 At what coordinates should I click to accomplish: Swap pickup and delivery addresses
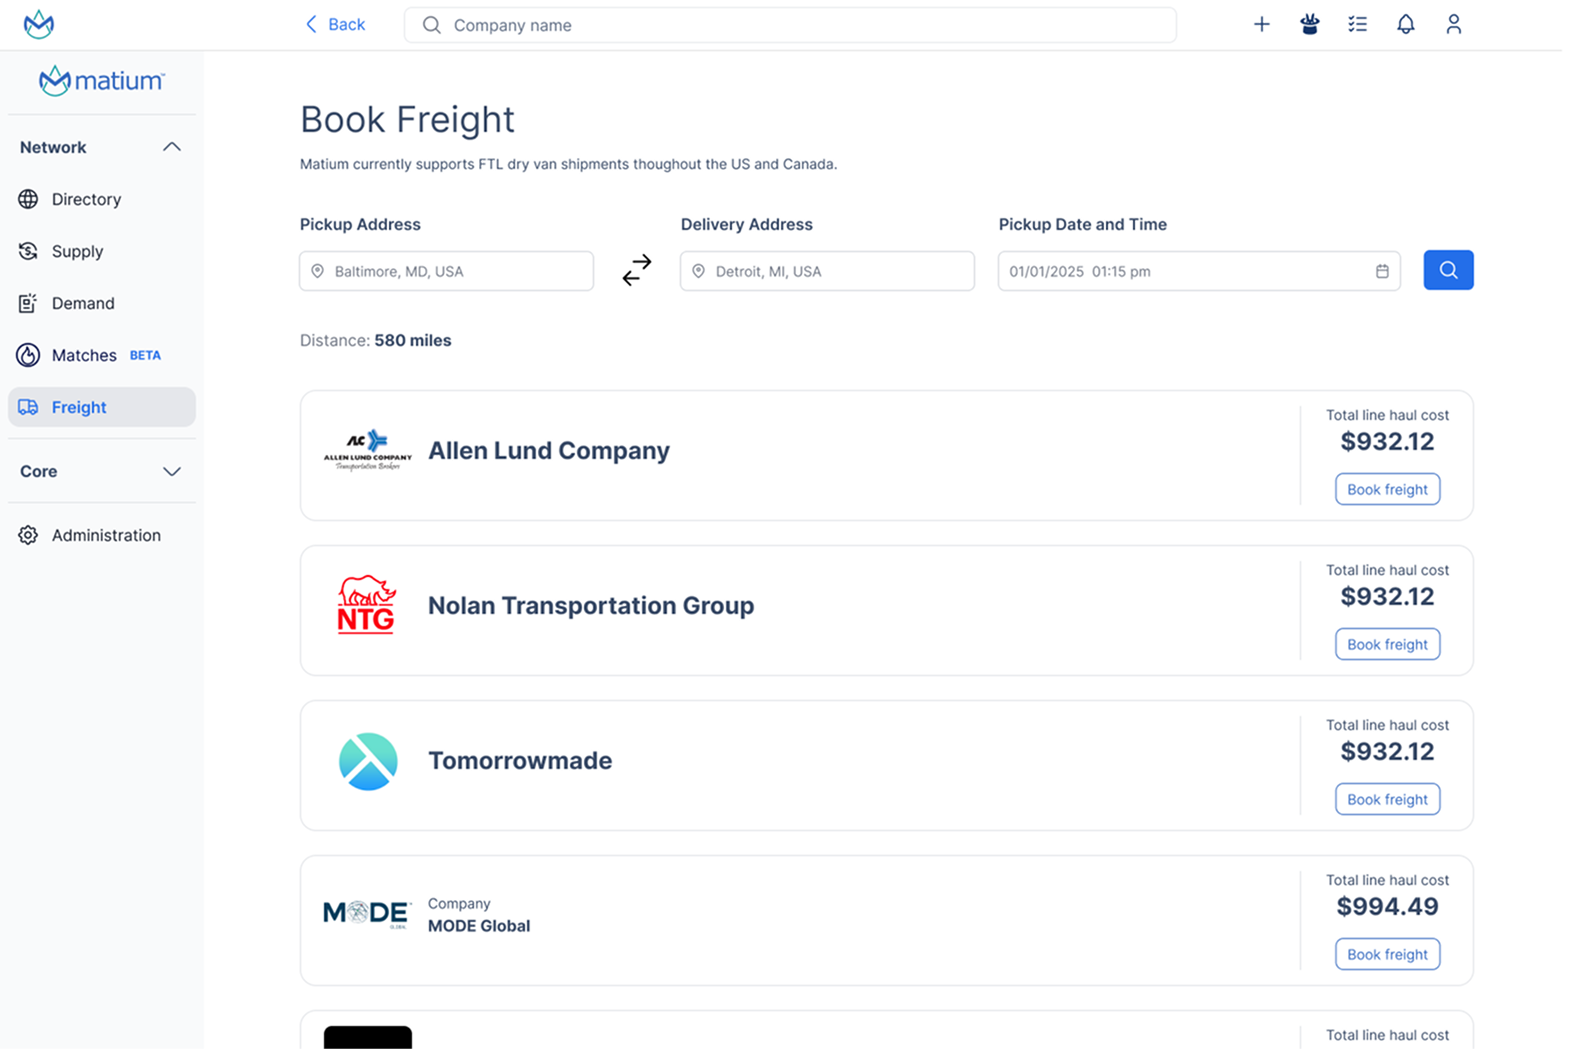click(x=637, y=270)
